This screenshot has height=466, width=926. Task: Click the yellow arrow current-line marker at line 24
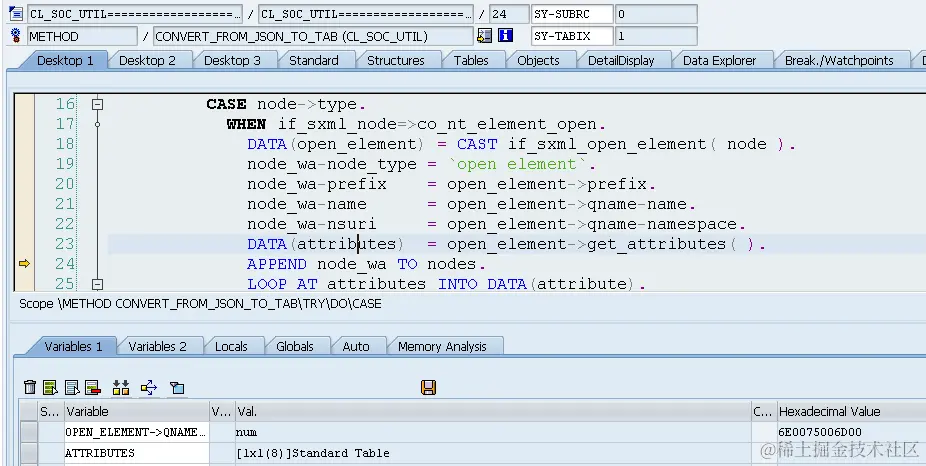coord(24,263)
